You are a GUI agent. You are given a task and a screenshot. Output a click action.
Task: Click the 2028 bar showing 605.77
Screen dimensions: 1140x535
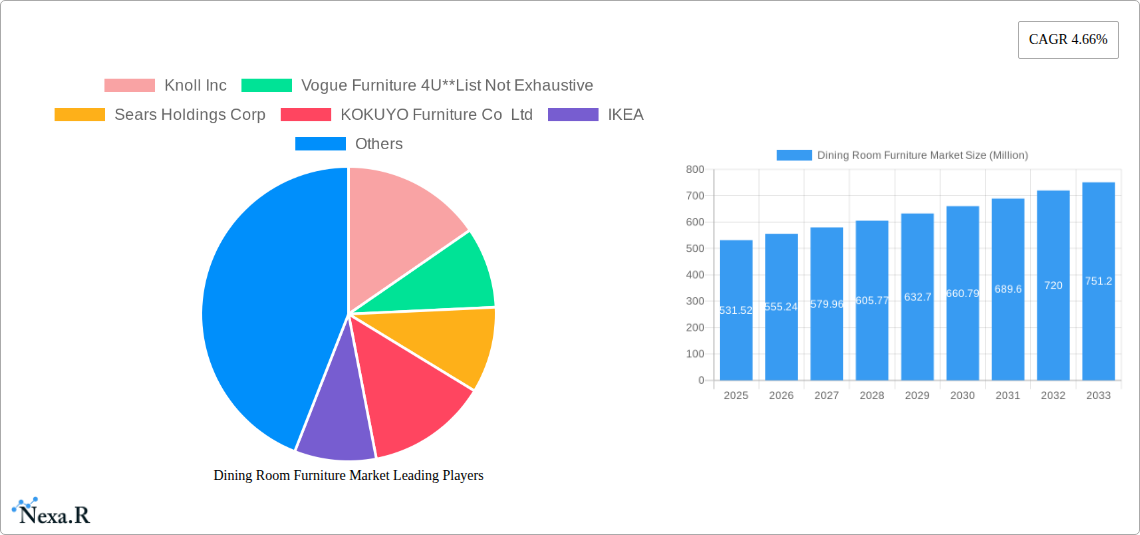(872, 300)
